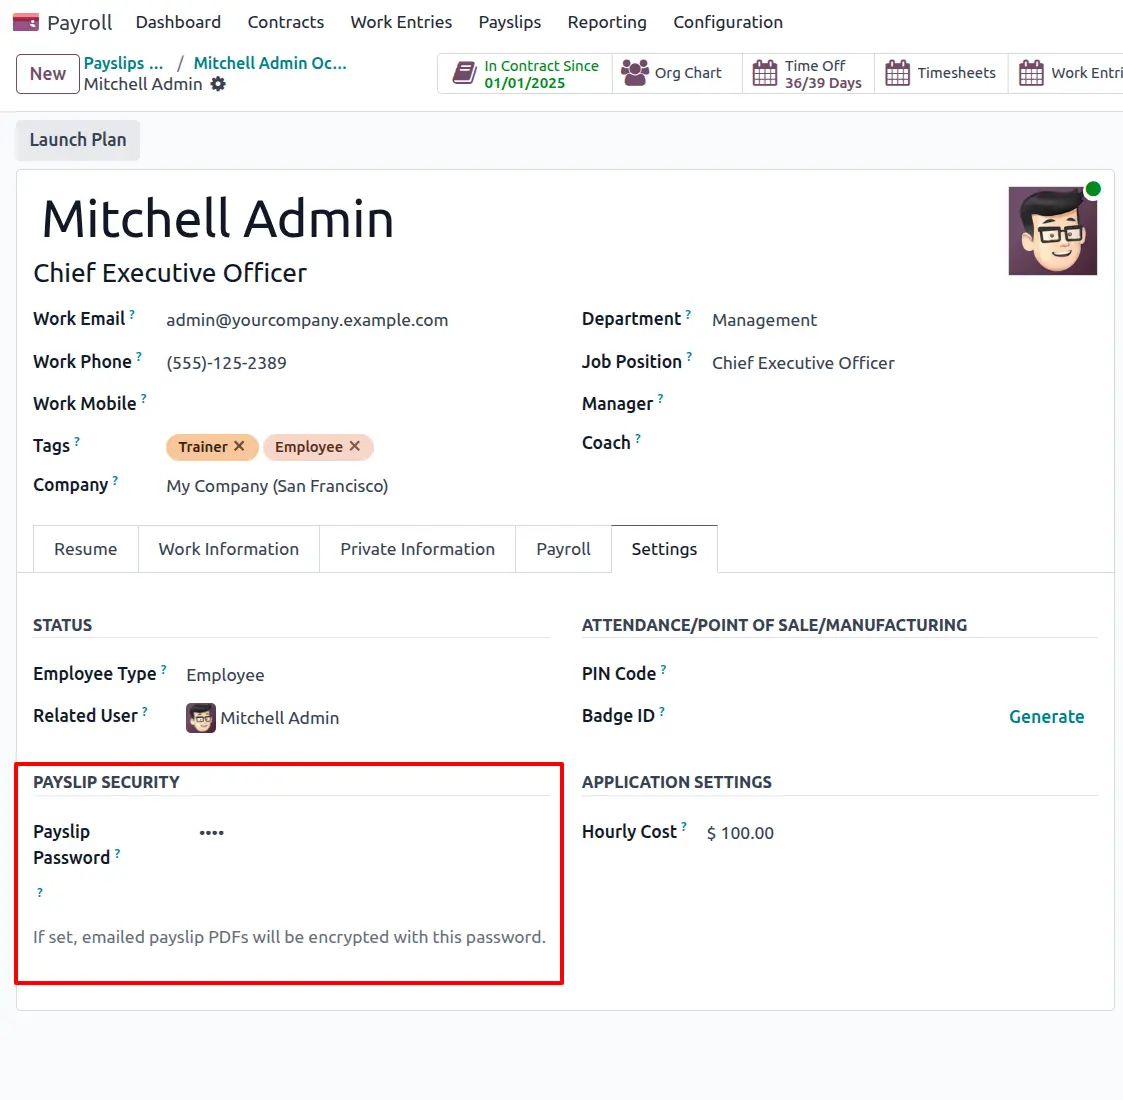The width and height of the screenshot is (1123, 1100).
Task: Open the Configuration menu
Action: [x=727, y=22]
